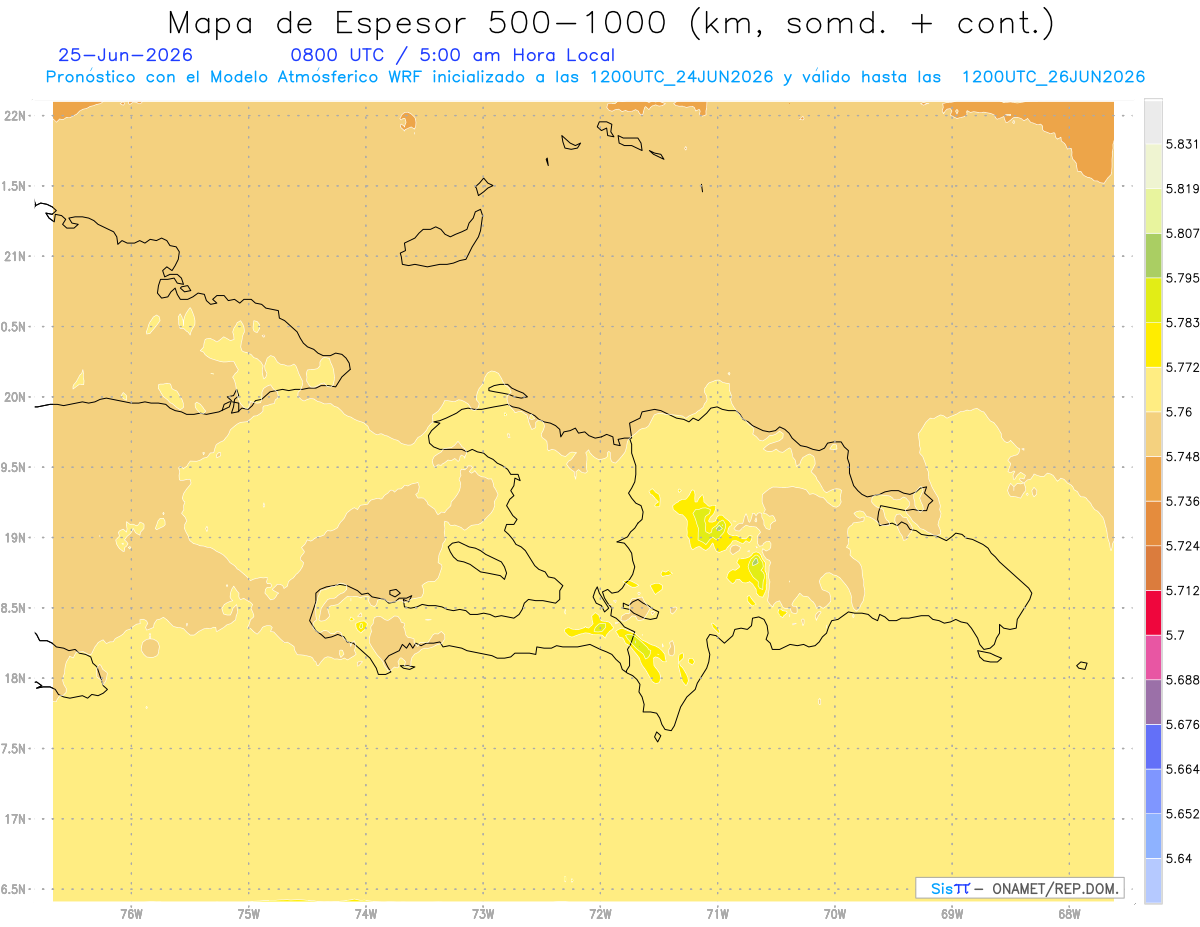Click the legend value '5.831'
The image size is (1200, 927).
[1182, 144]
